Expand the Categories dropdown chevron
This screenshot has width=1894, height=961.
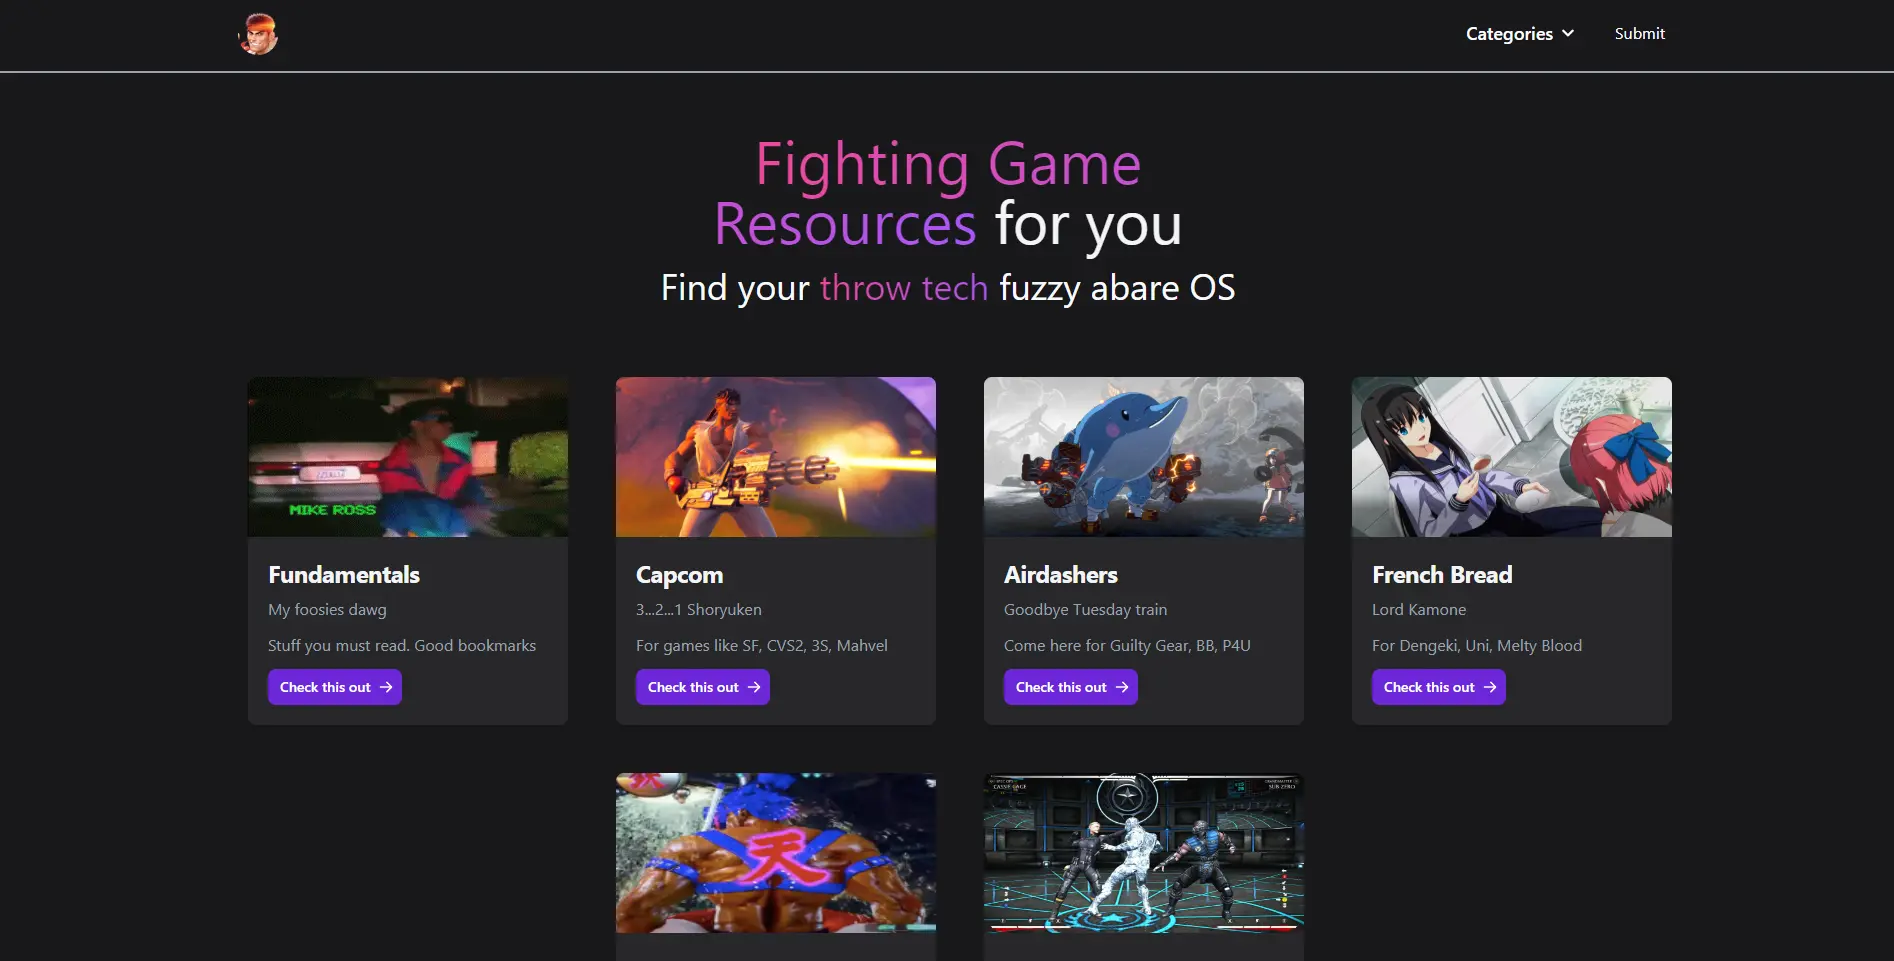coord(1568,33)
